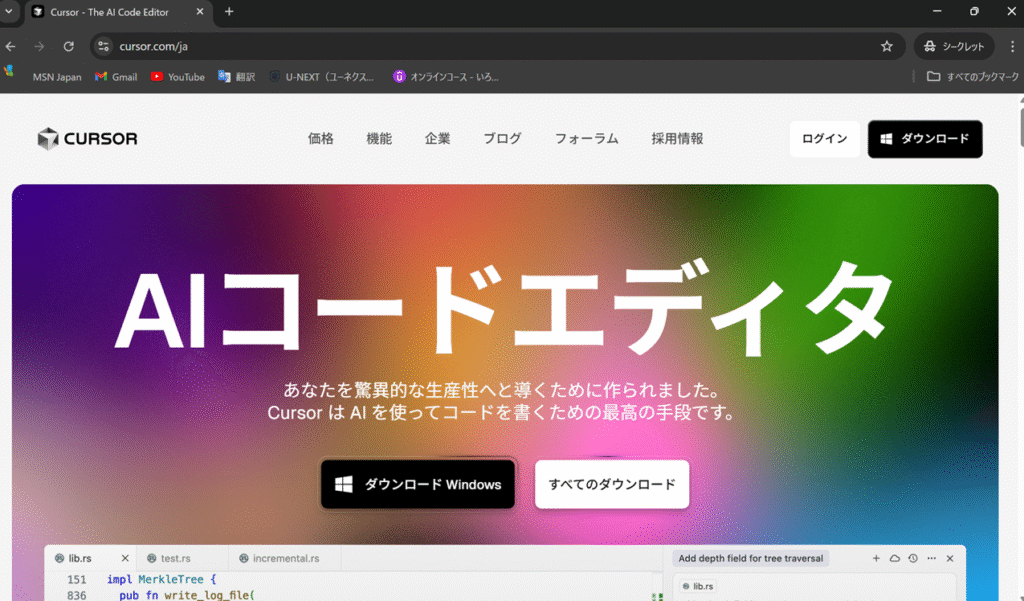This screenshot has width=1024, height=601.
Task: Click the Cursor - The AI Code Editor tab
Action: pos(119,12)
